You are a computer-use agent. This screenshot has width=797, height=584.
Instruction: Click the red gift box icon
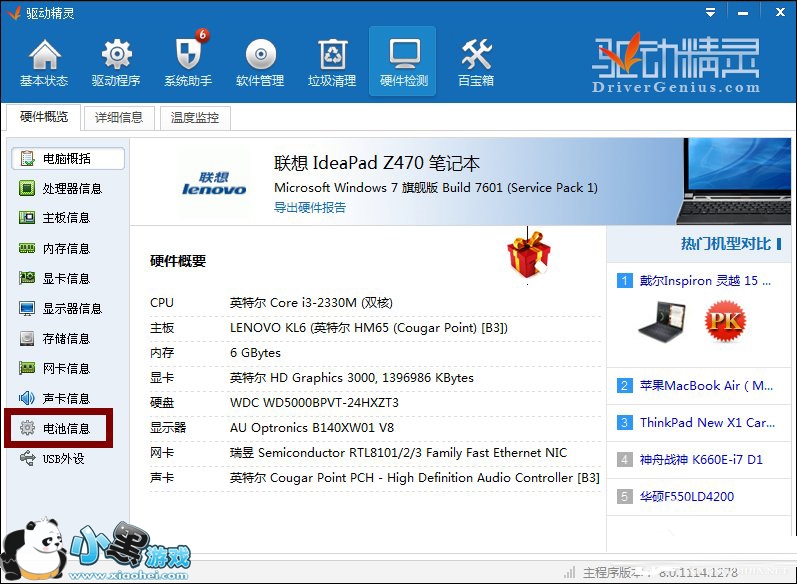(x=529, y=254)
